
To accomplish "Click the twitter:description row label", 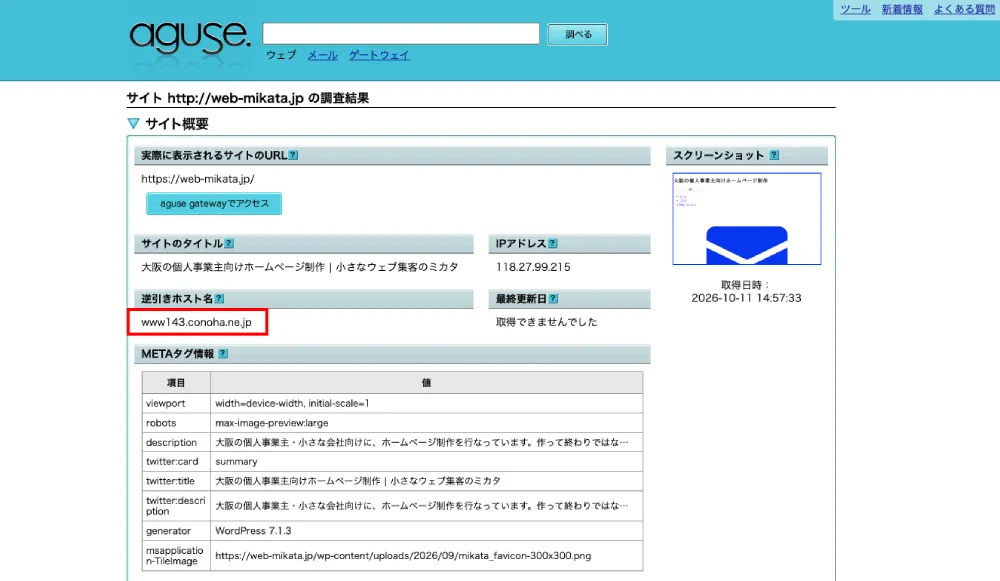I will (x=175, y=506).
